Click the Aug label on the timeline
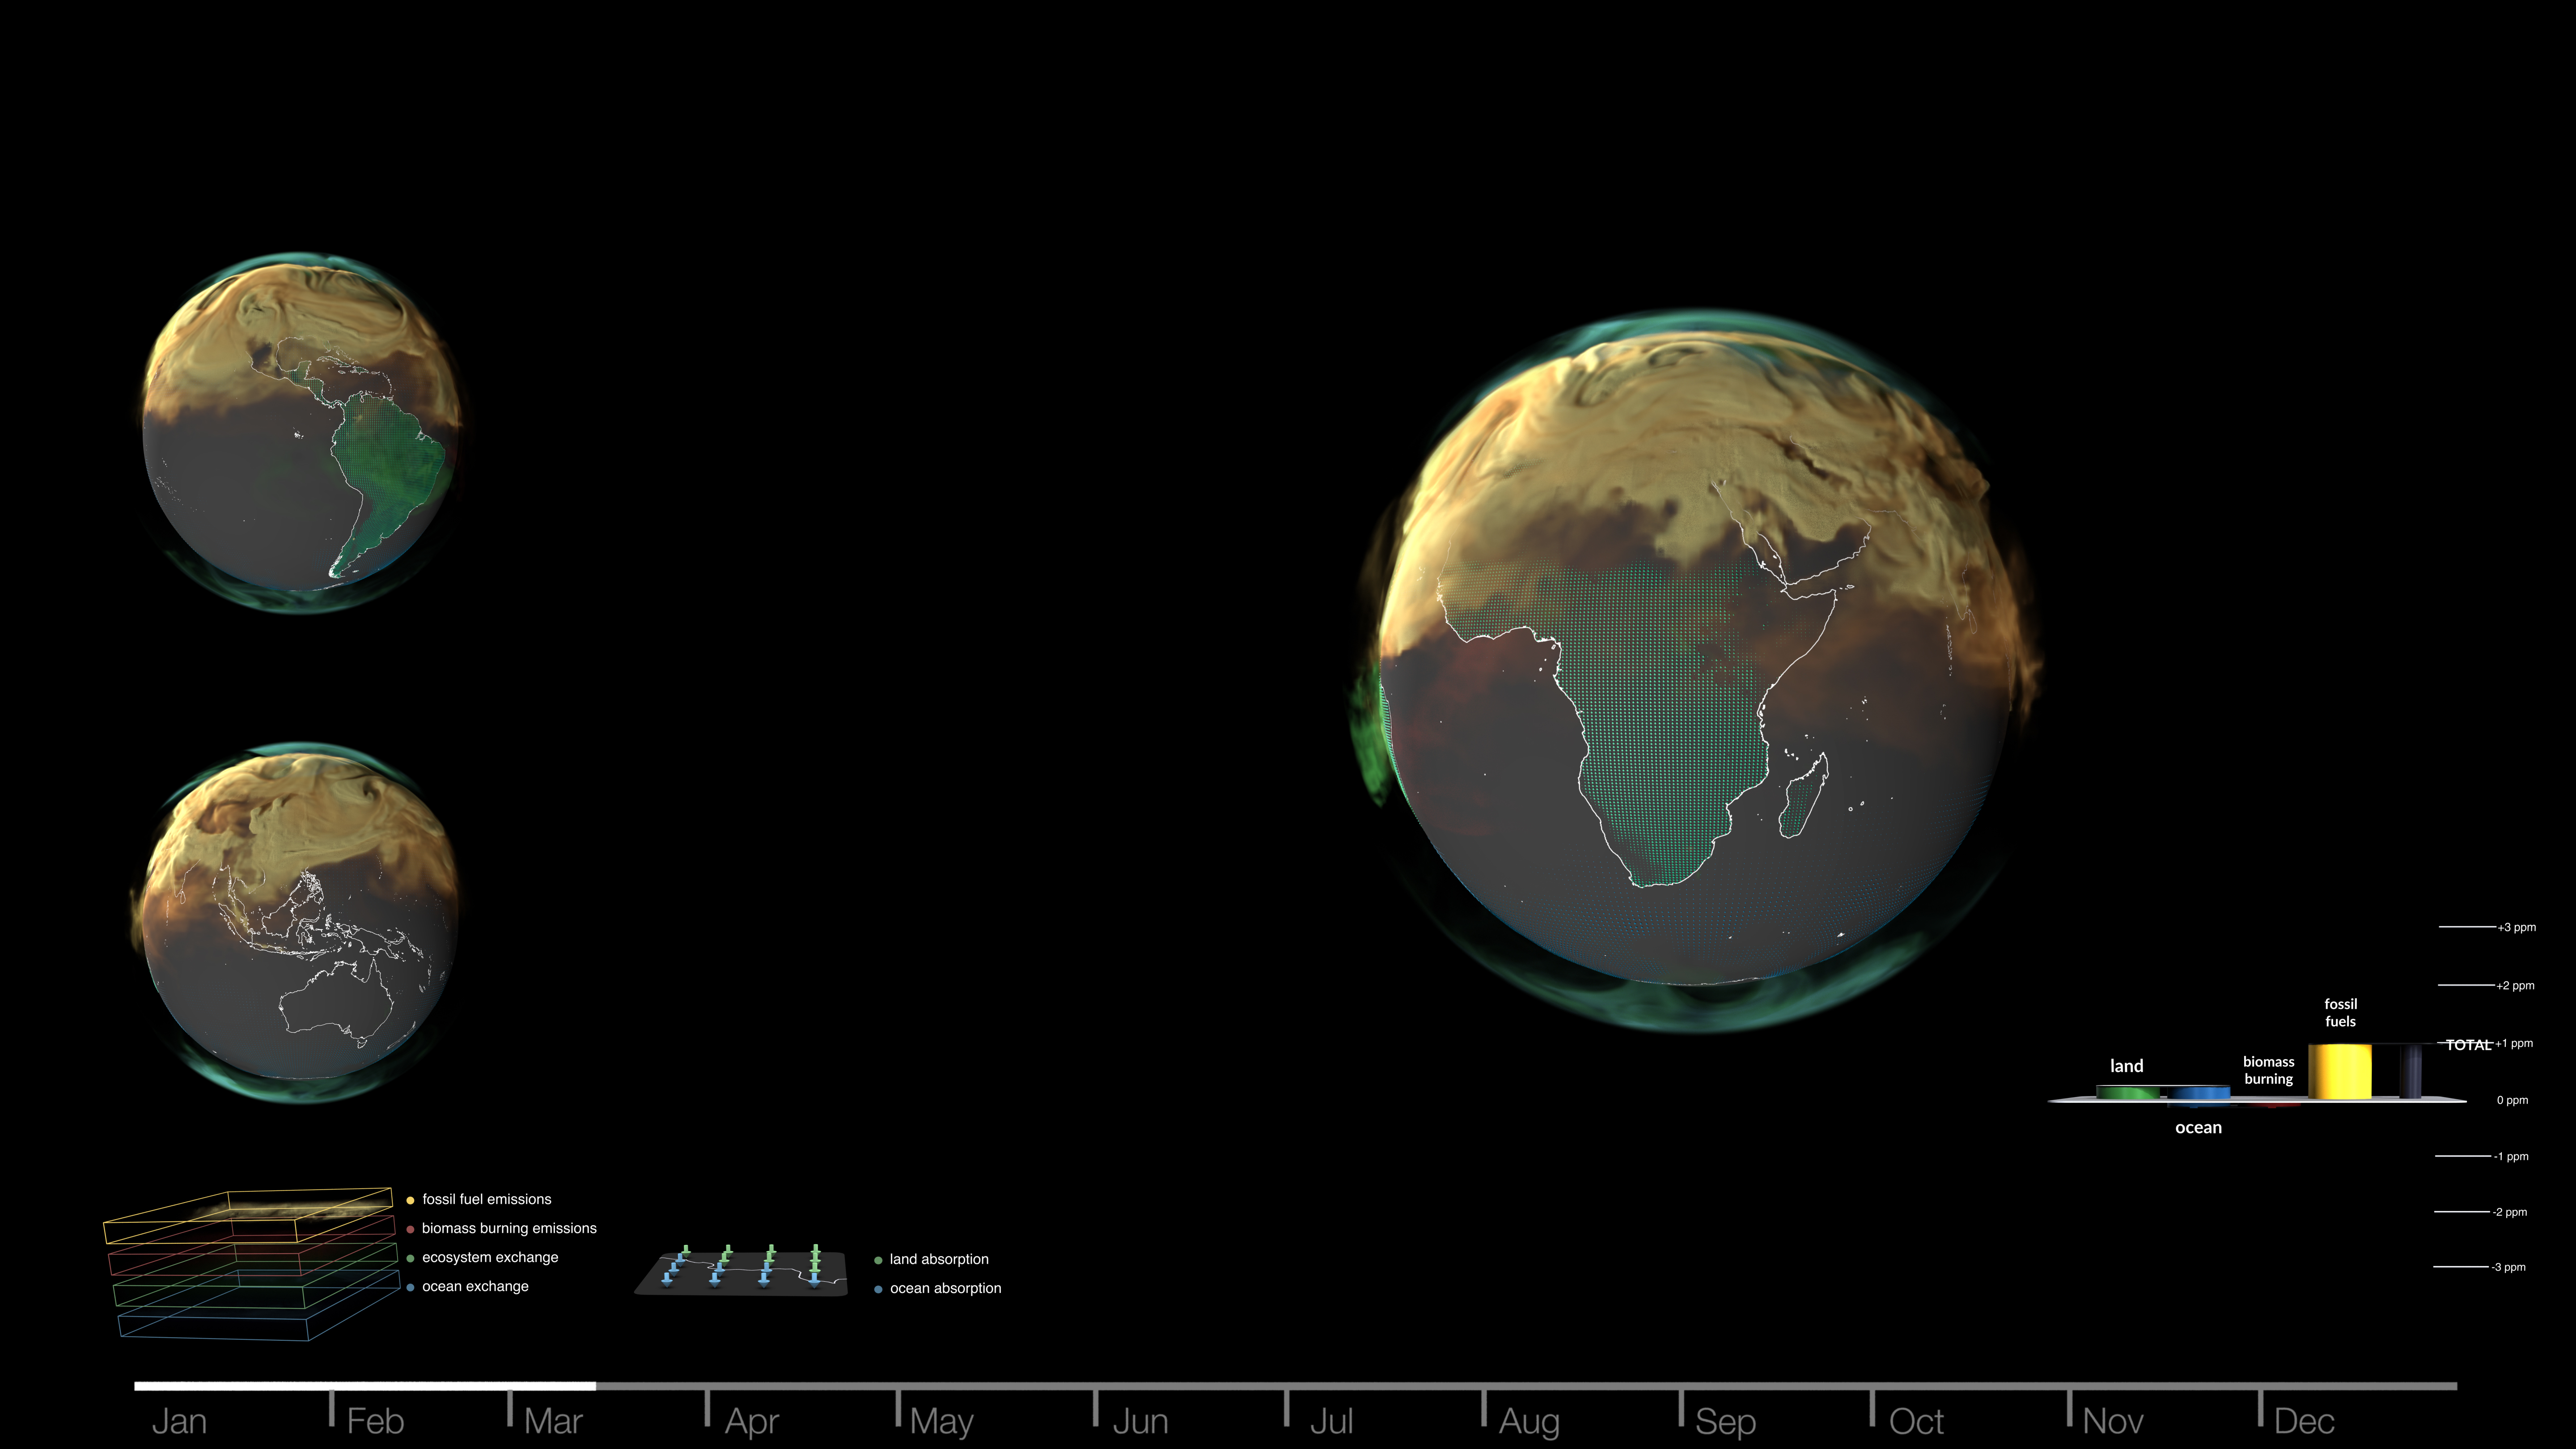 click(x=1529, y=1422)
